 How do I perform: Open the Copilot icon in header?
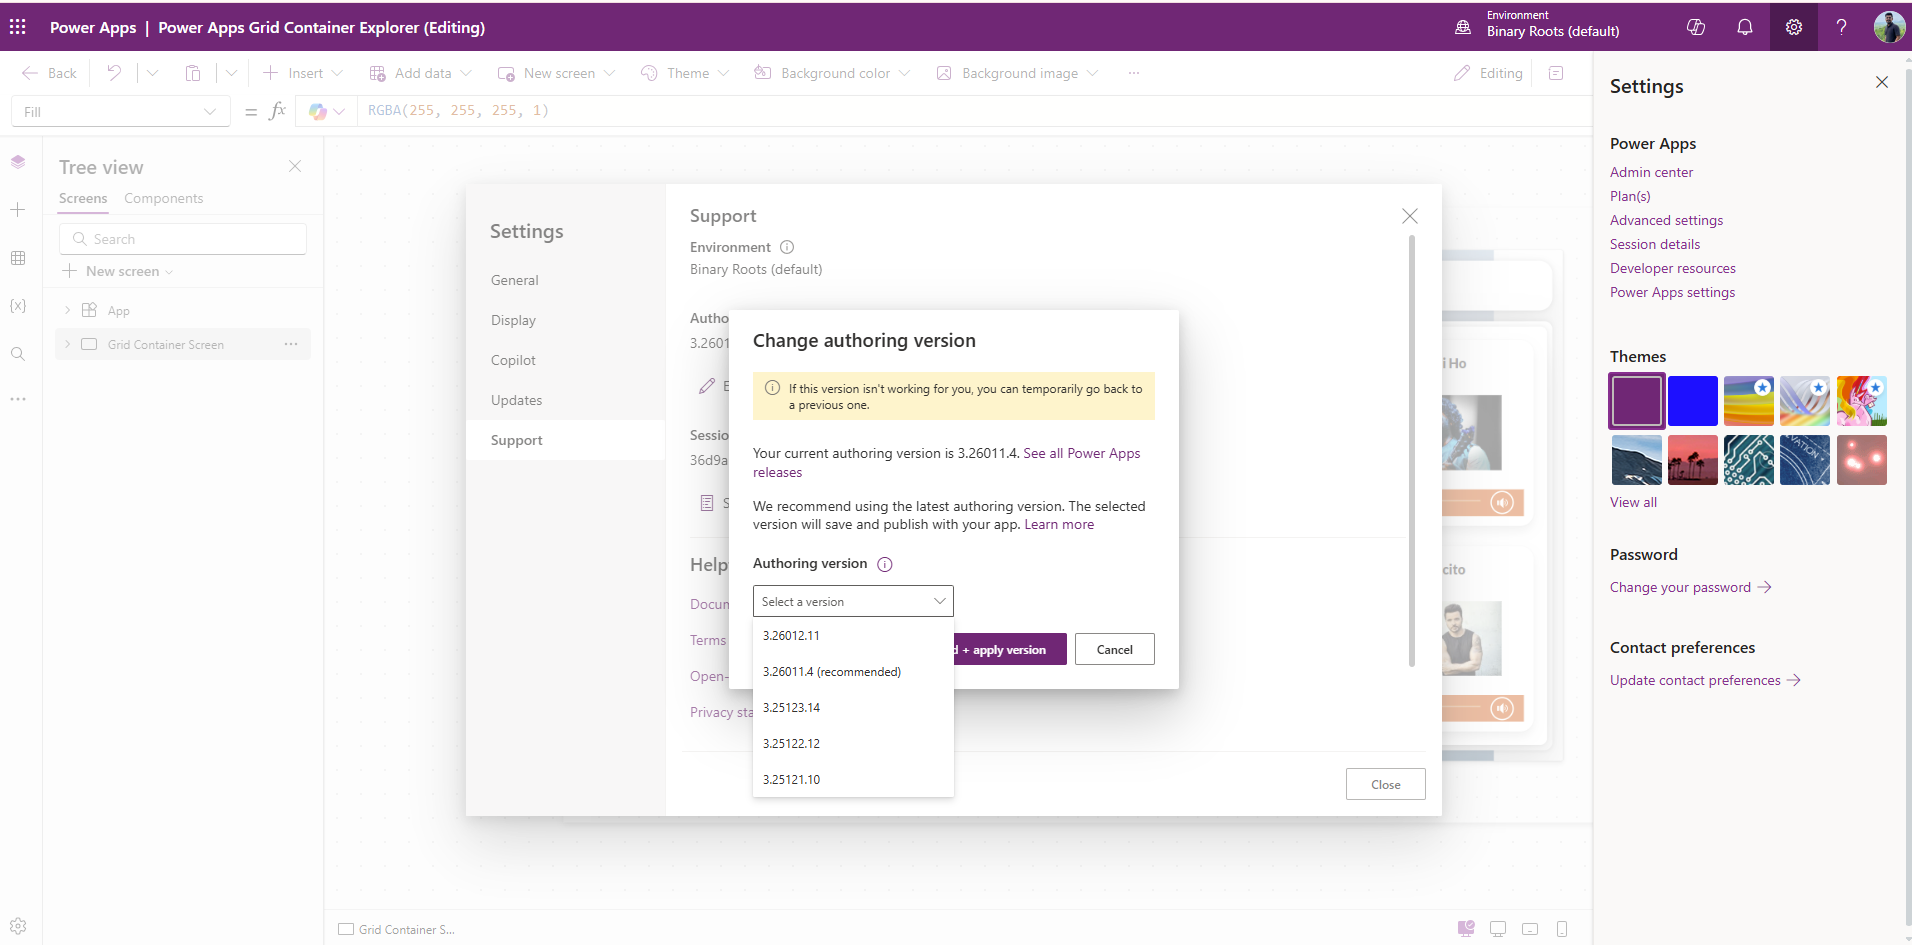tap(1696, 27)
